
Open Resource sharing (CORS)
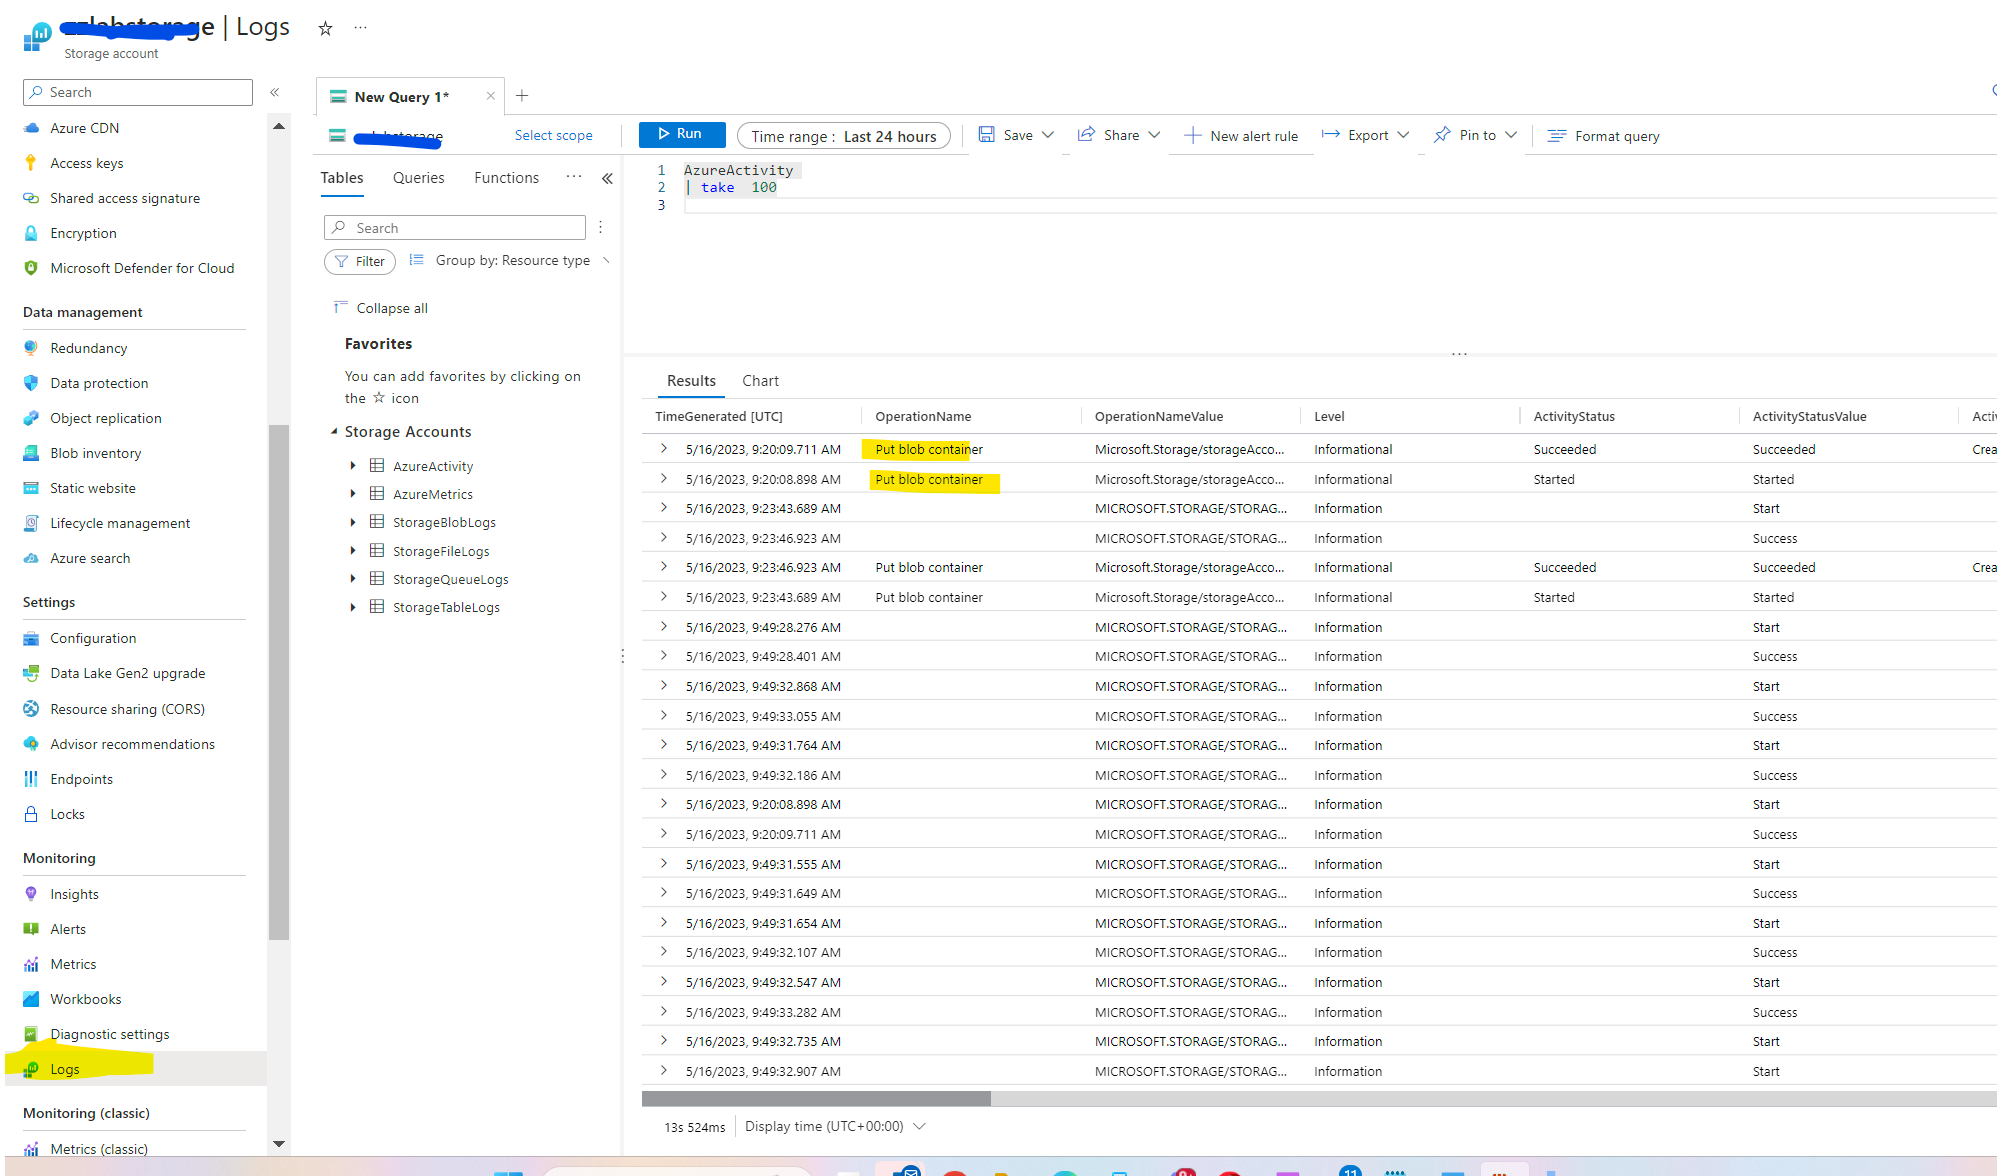tap(127, 709)
